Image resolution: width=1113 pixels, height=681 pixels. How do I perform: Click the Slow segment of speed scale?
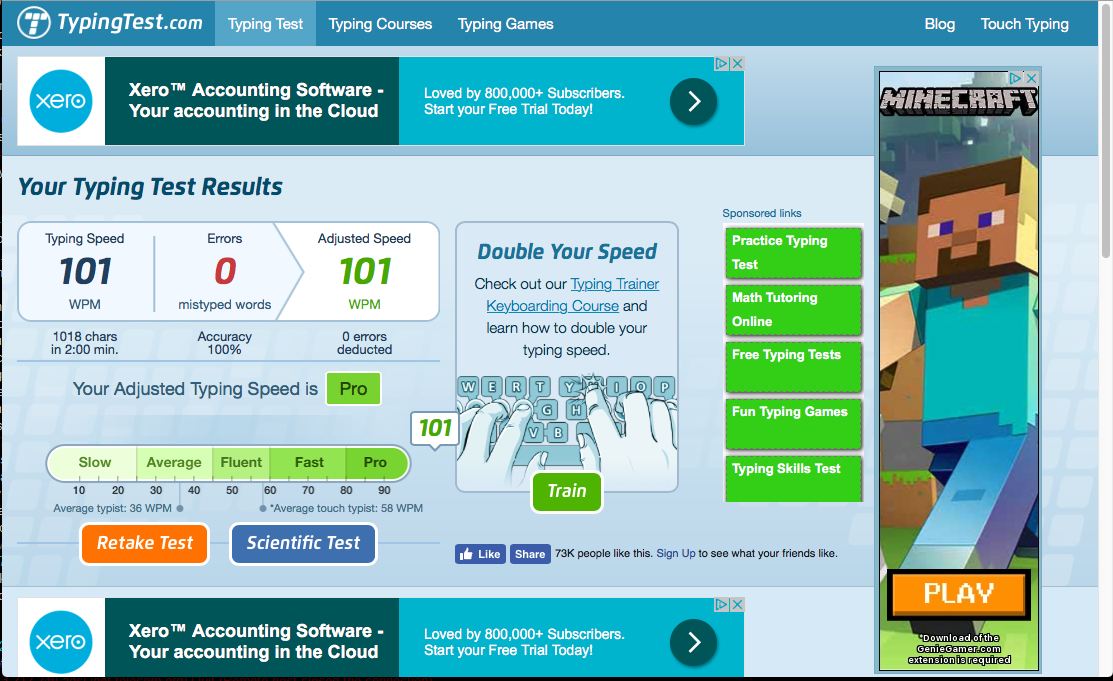[93, 463]
